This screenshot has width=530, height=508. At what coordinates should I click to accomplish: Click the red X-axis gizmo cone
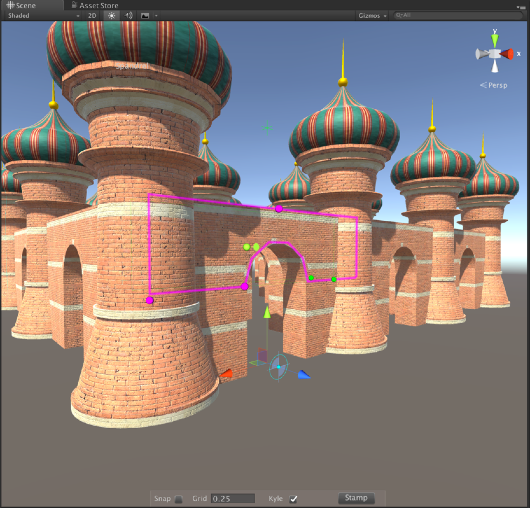(507, 54)
